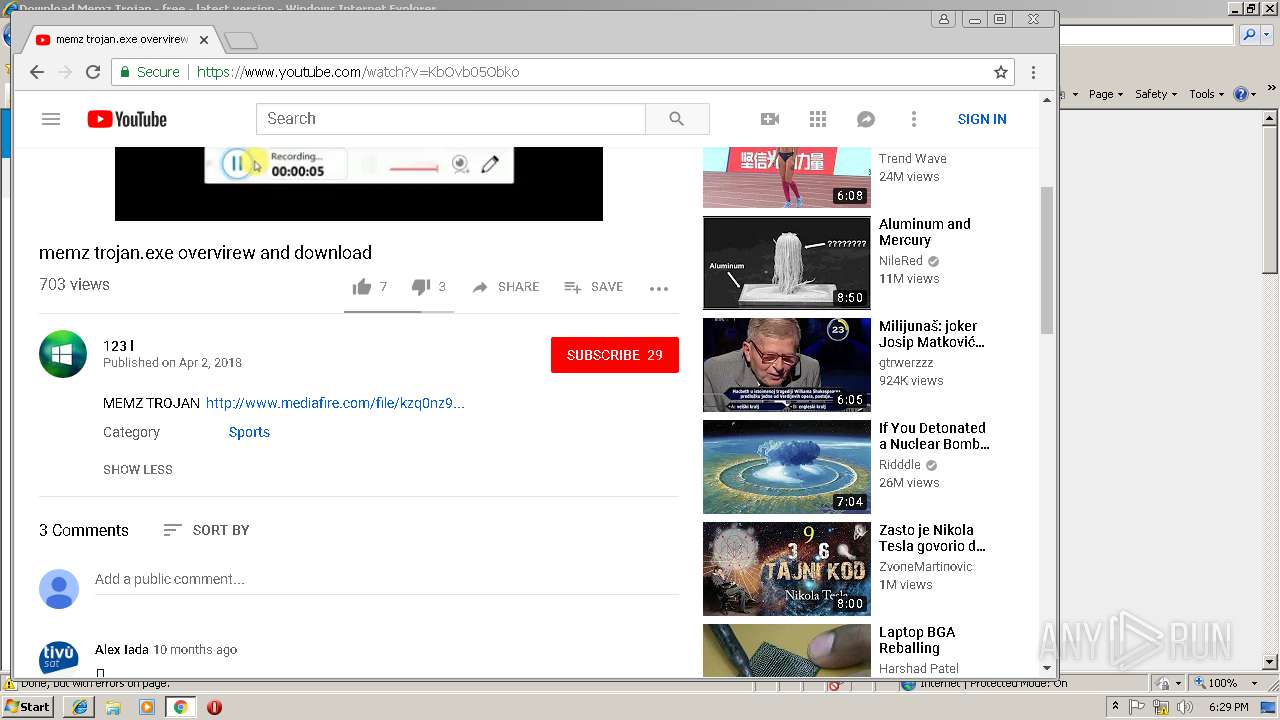Open the YouTube apps grid icon

click(818, 119)
